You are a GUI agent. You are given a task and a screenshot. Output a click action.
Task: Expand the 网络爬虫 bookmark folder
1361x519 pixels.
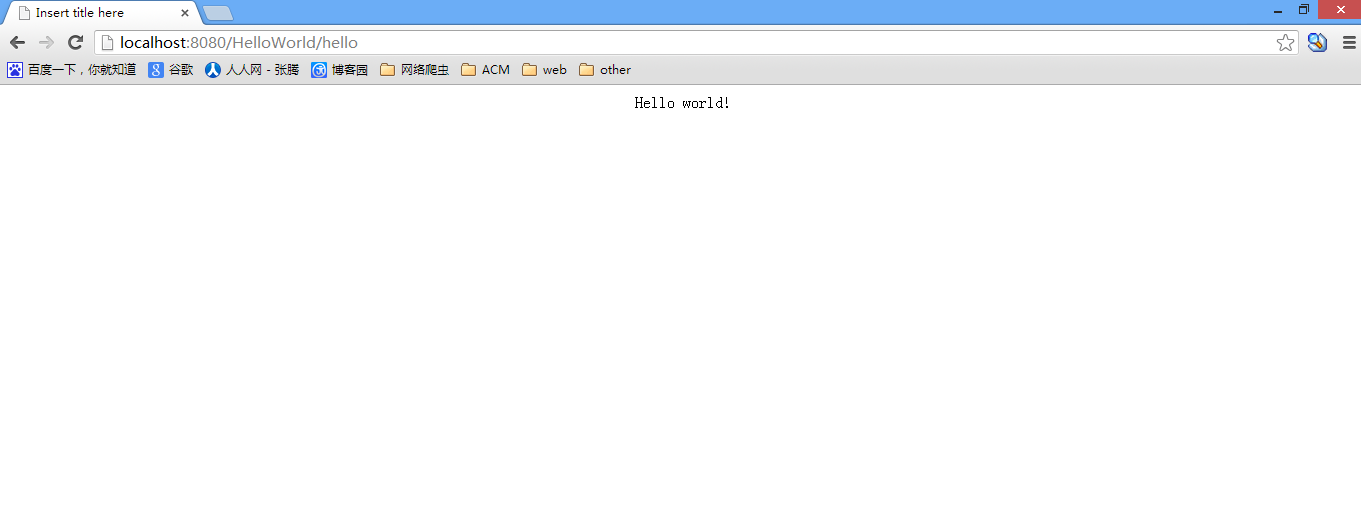click(415, 70)
